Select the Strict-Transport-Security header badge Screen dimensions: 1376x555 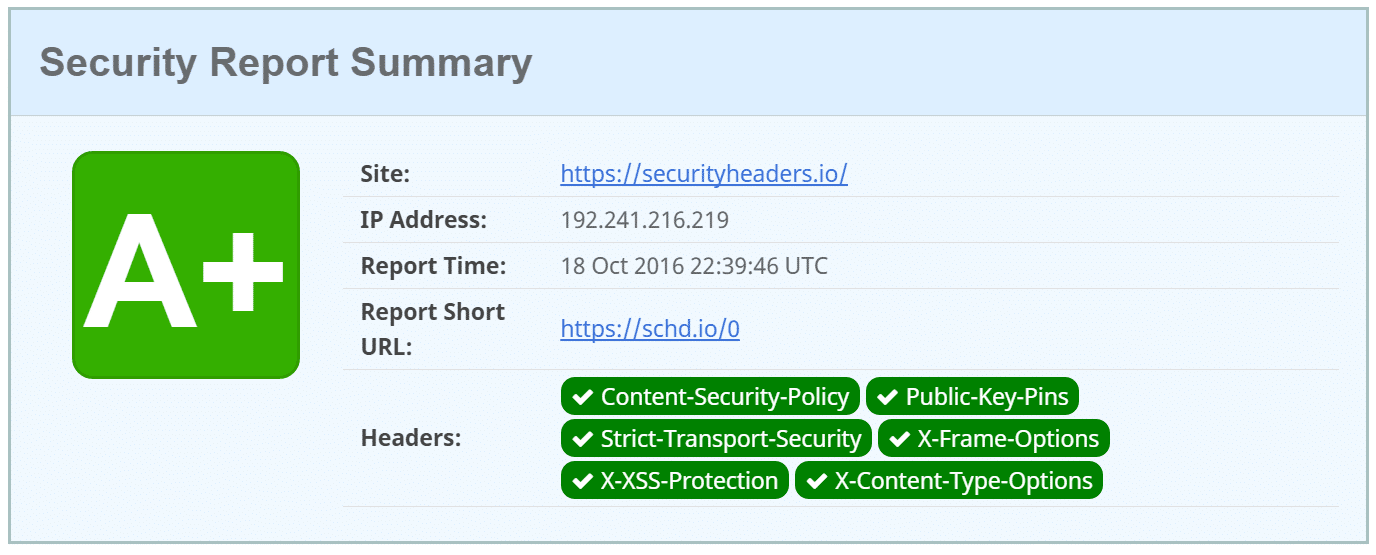click(716, 439)
